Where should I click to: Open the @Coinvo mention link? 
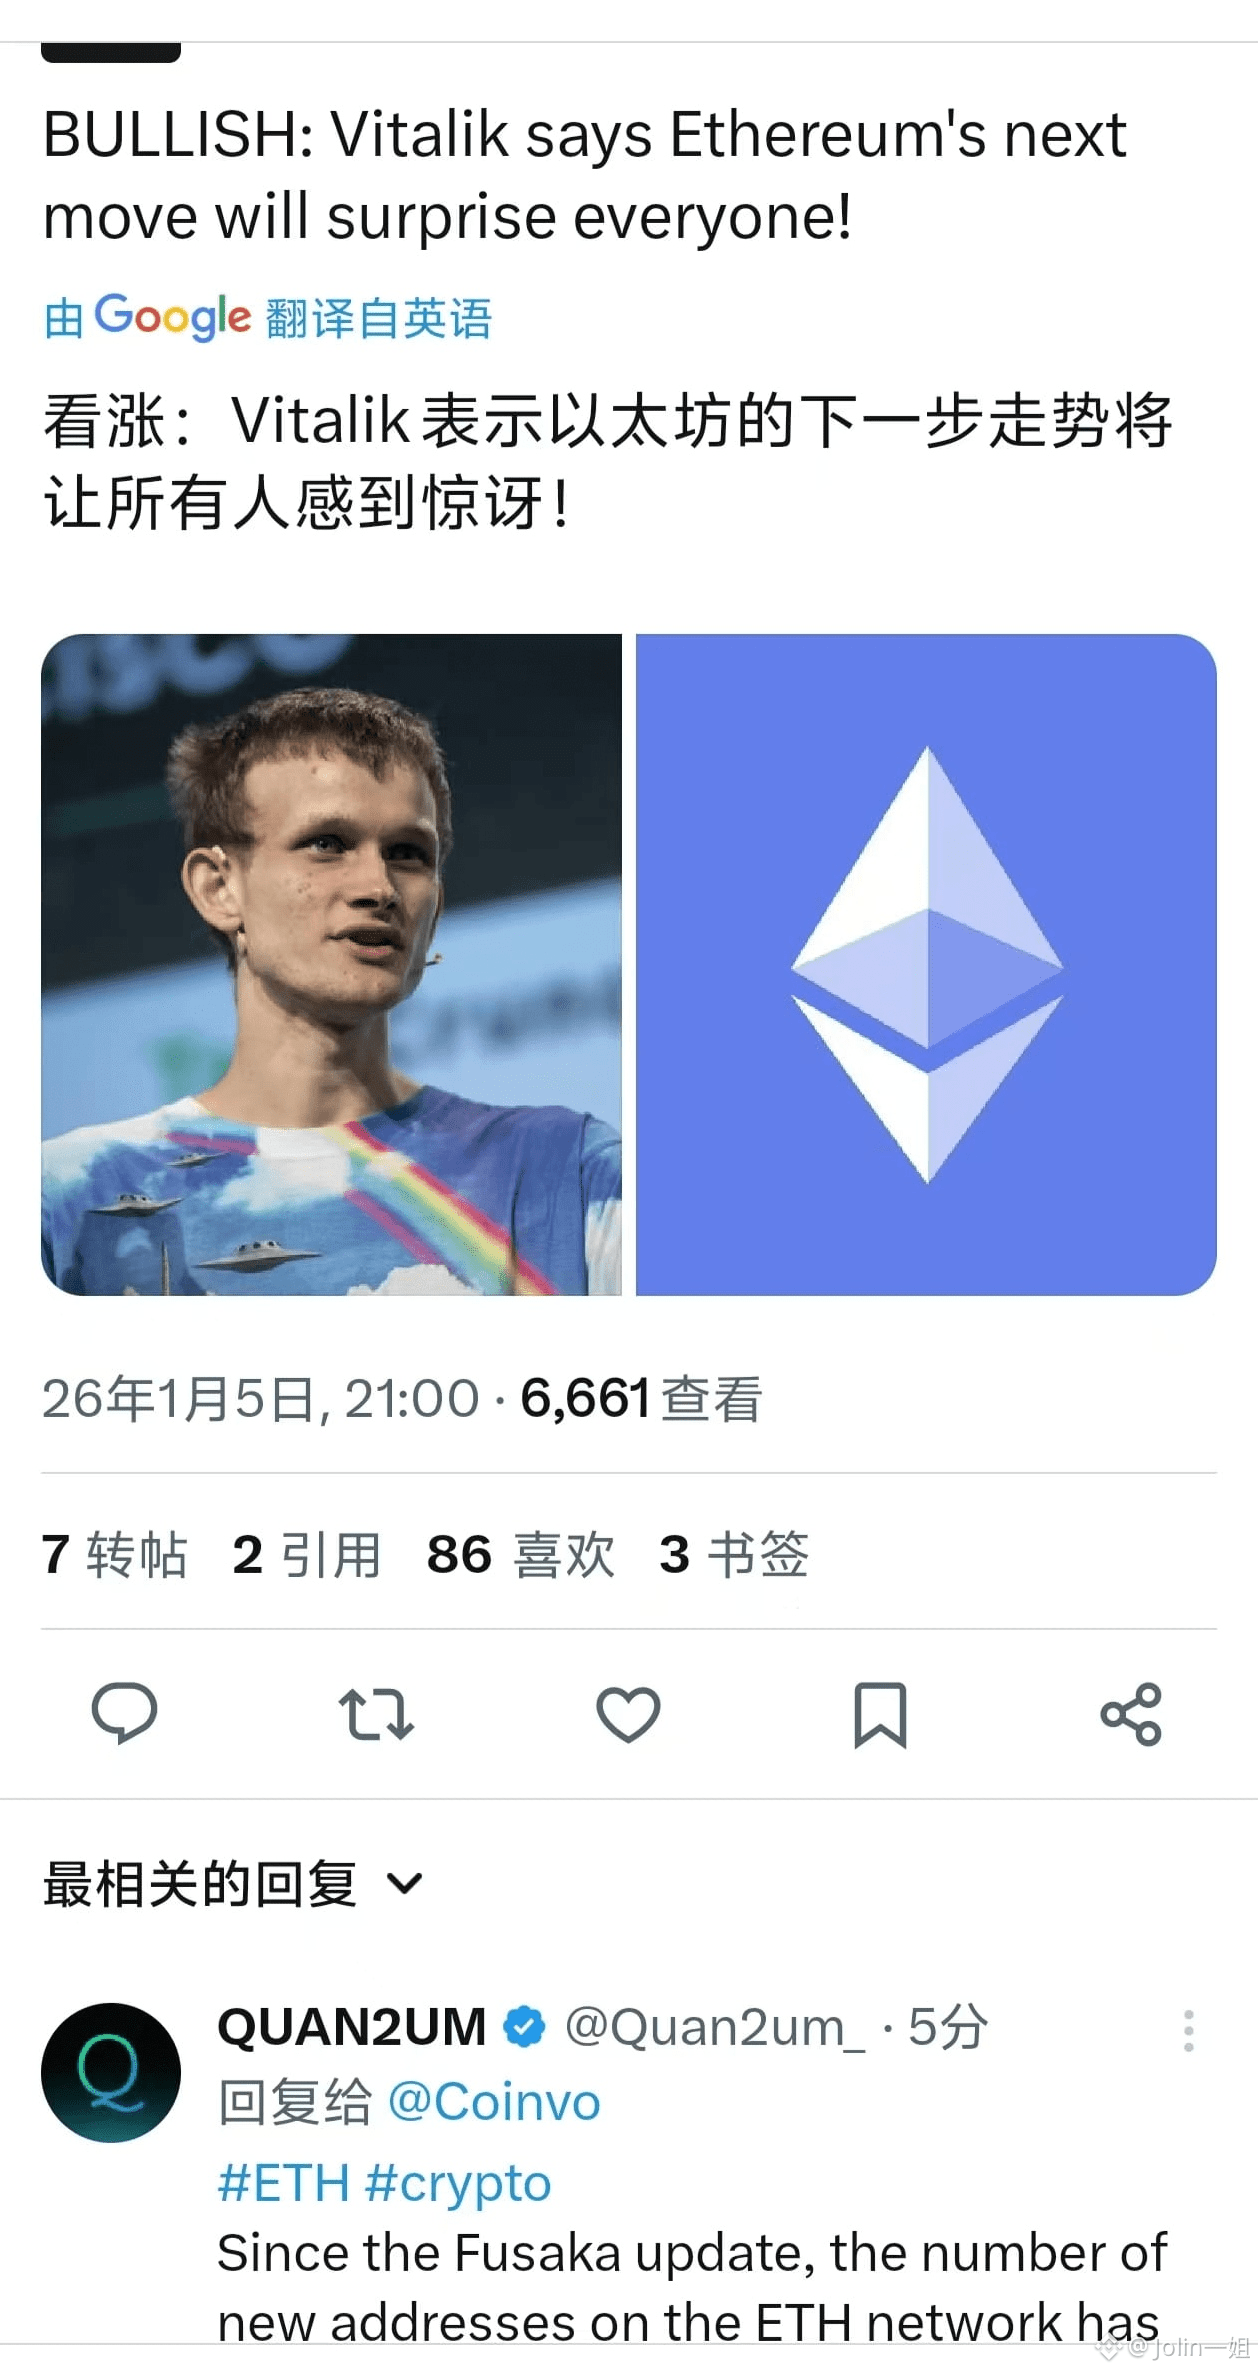[494, 2101]
